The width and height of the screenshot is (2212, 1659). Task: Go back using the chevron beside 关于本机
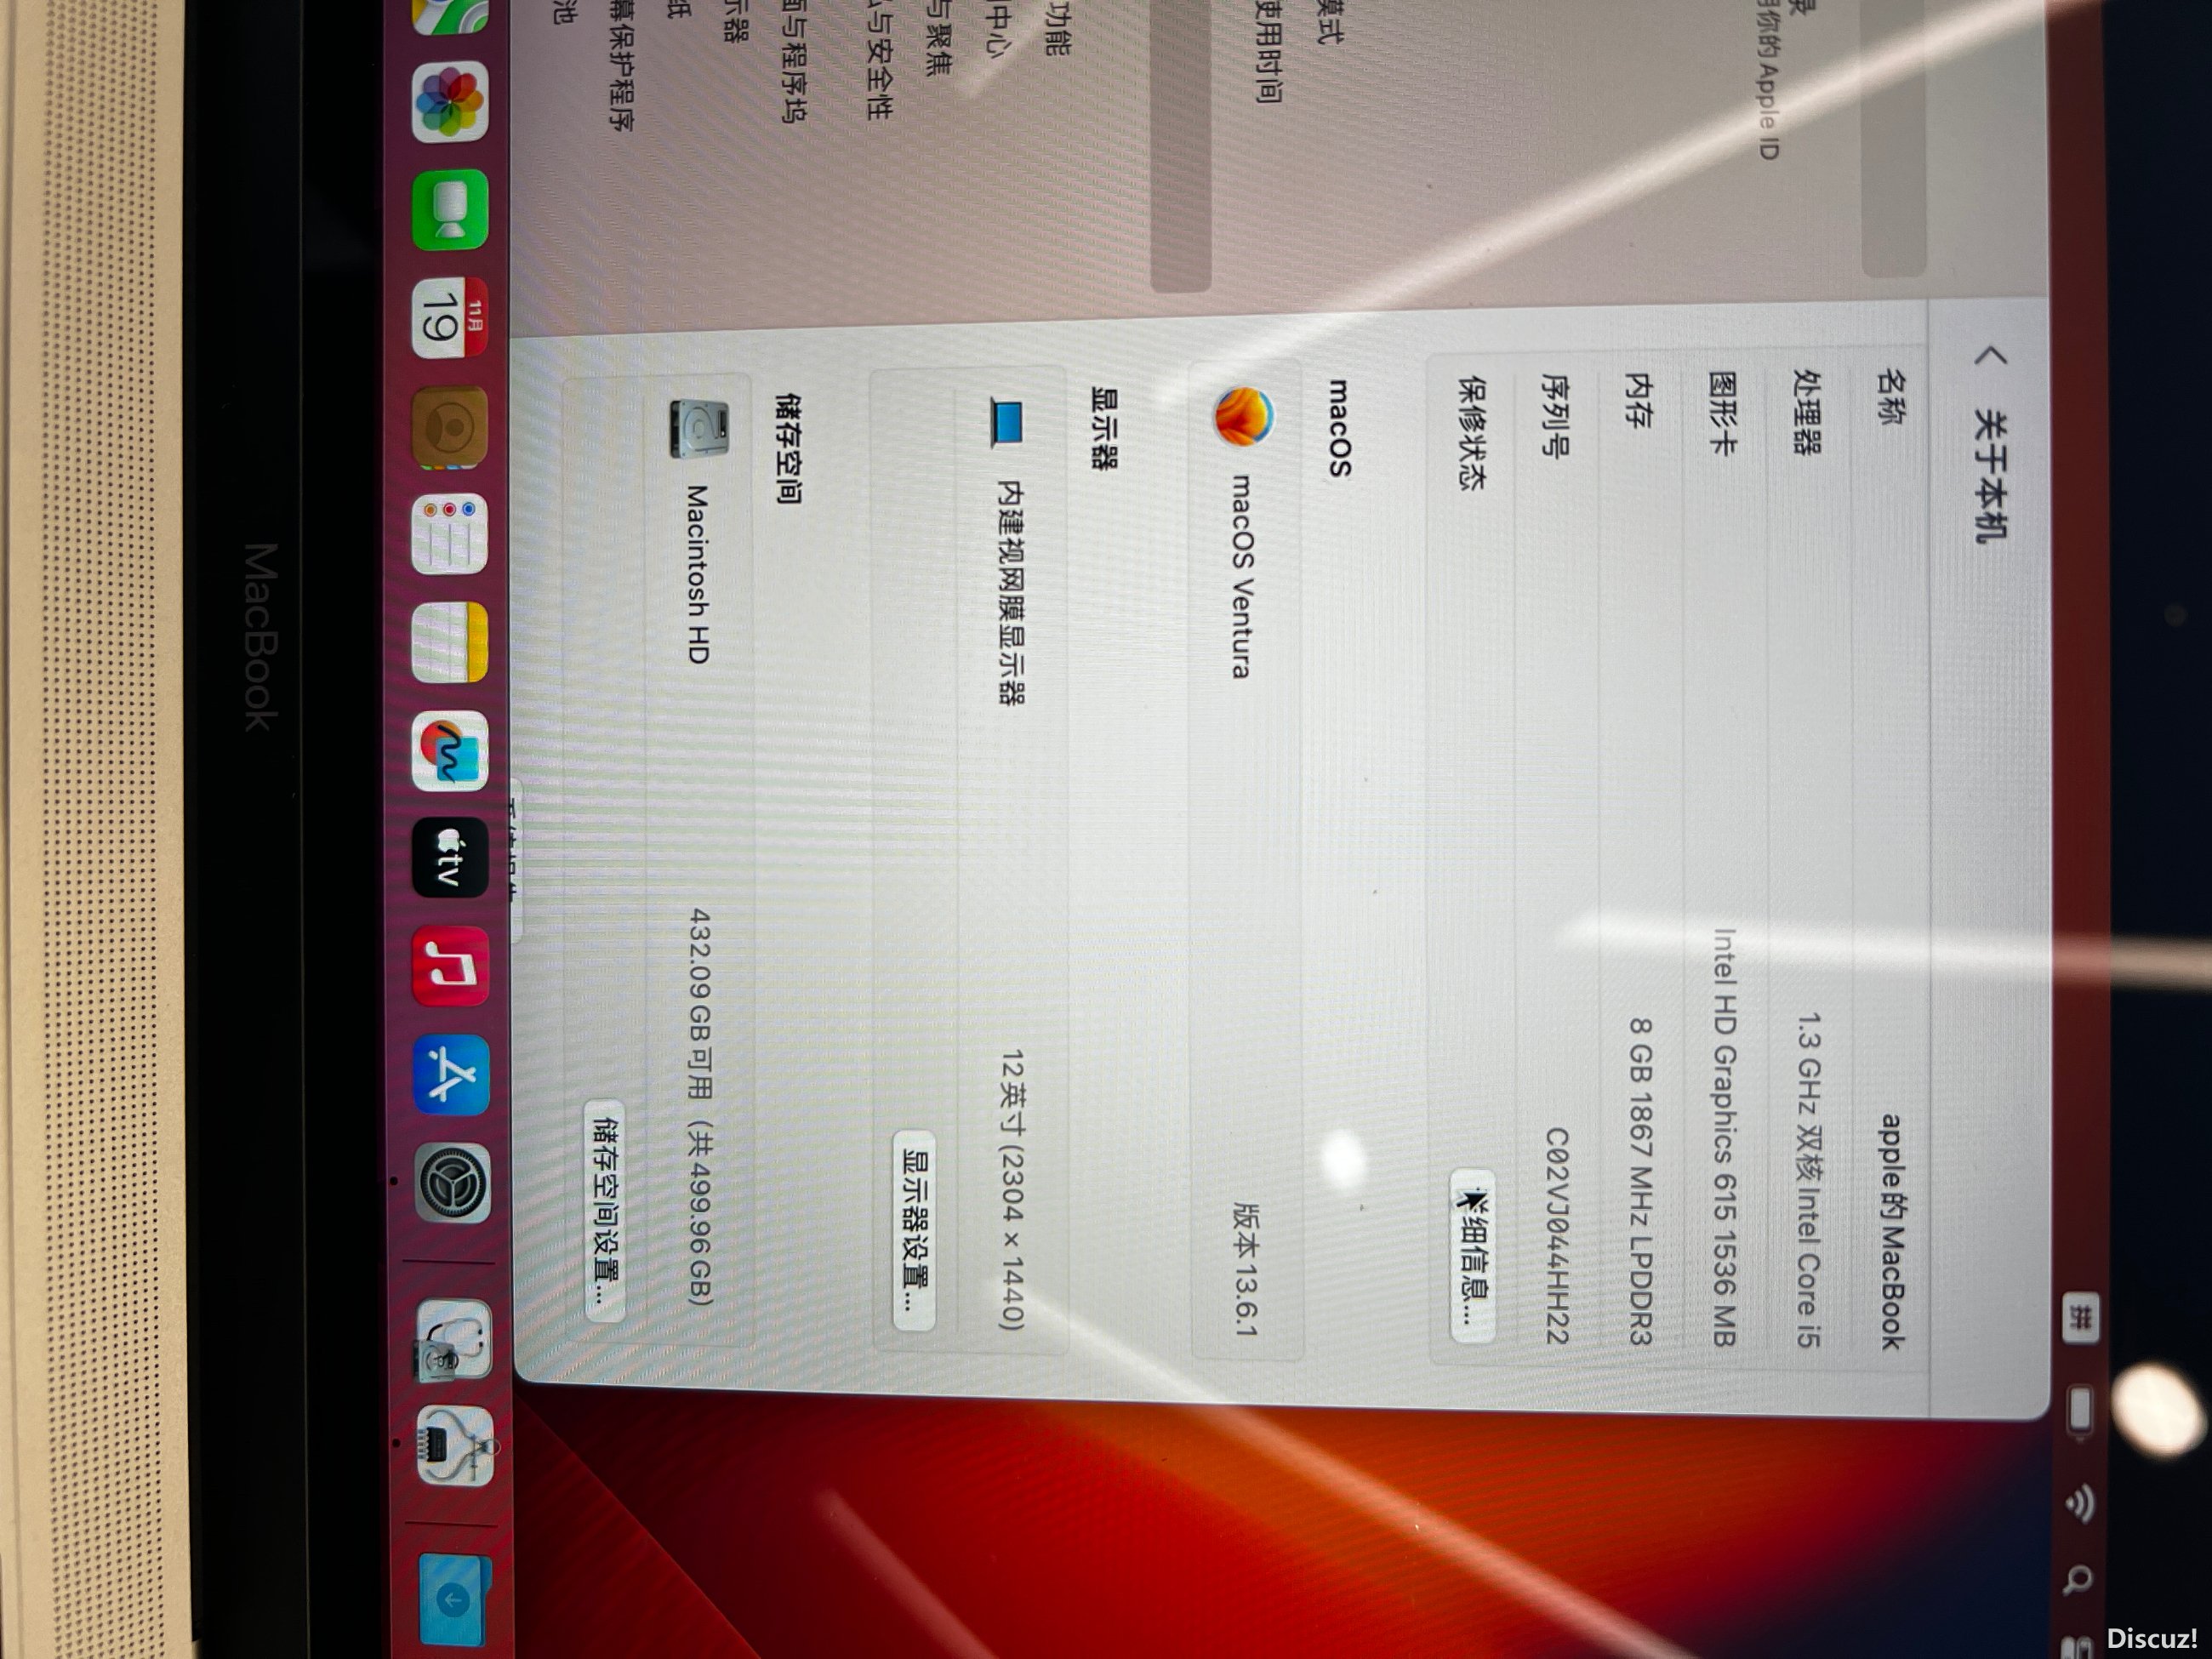(x=1991, y=357)
